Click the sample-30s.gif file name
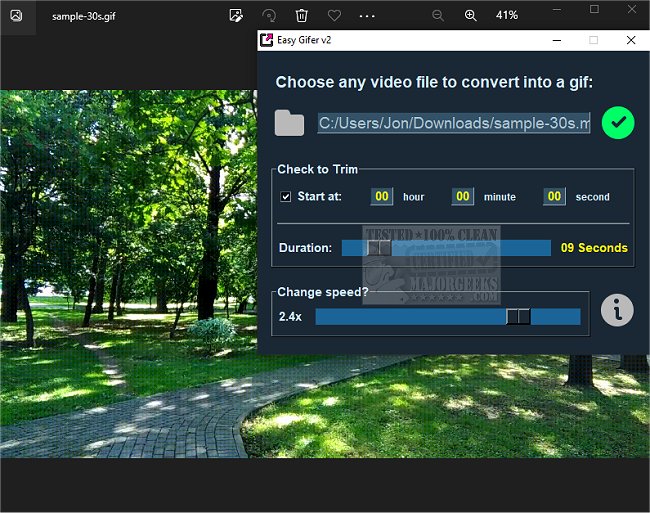650x513 pixels. tap(84, 16)
